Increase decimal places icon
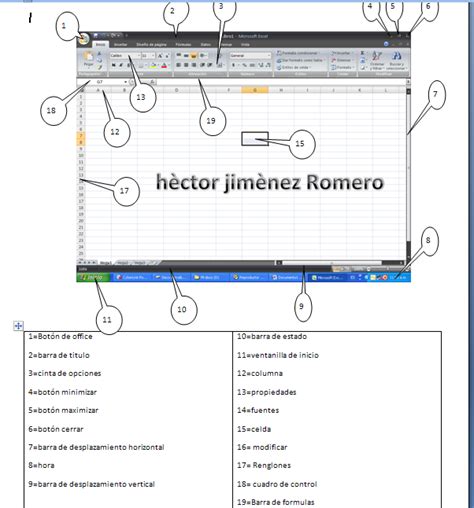474x508 pixels. pos(261,65)
